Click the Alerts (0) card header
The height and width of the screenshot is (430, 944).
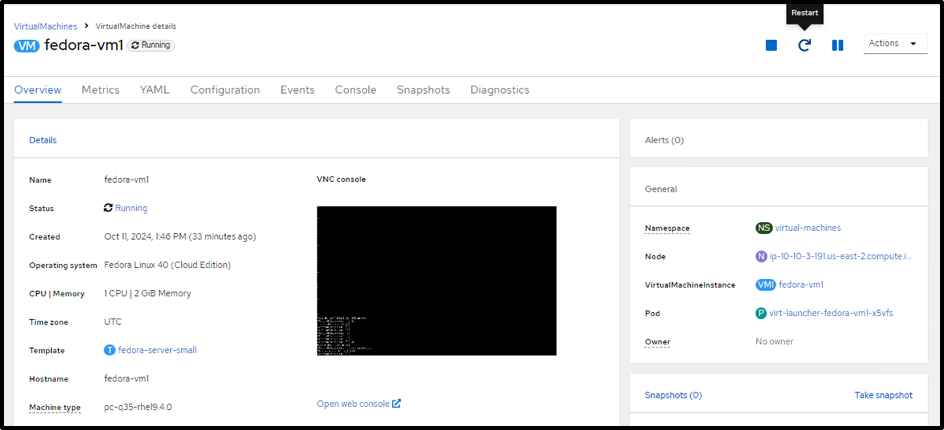(x=779, y=140)
